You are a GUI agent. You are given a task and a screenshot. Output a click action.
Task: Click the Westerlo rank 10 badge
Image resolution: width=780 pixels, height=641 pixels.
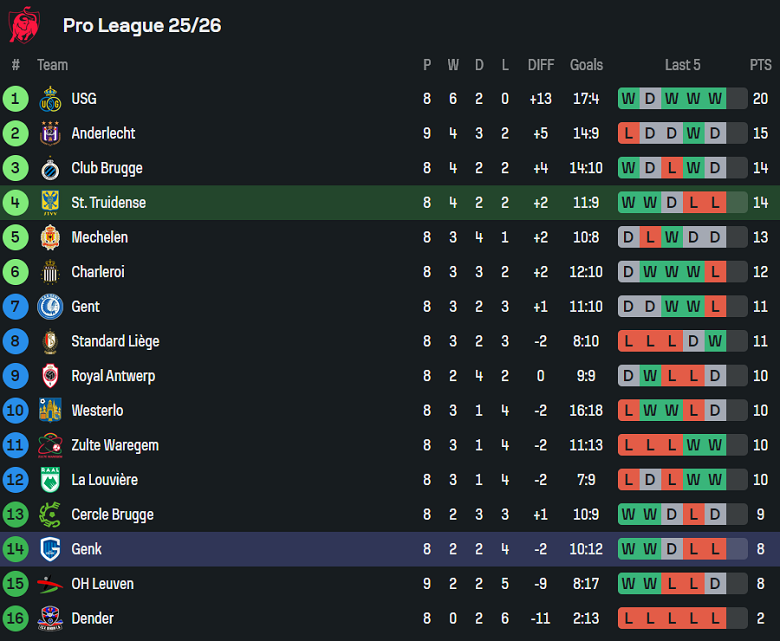(16, 411)
